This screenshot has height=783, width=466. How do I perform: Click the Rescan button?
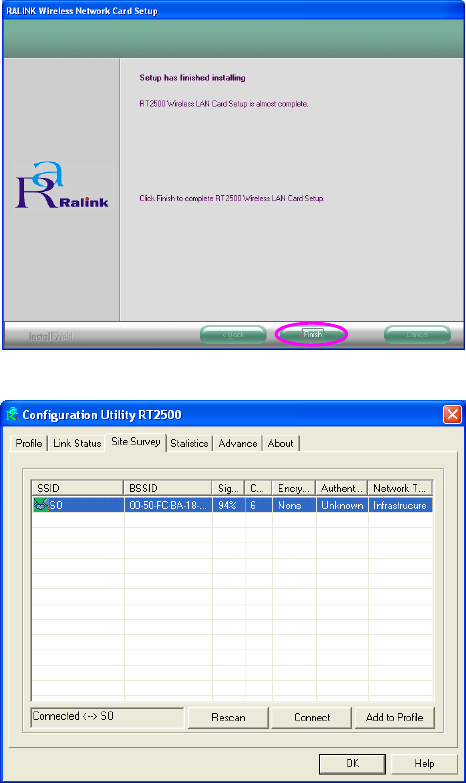click(228, 718)
